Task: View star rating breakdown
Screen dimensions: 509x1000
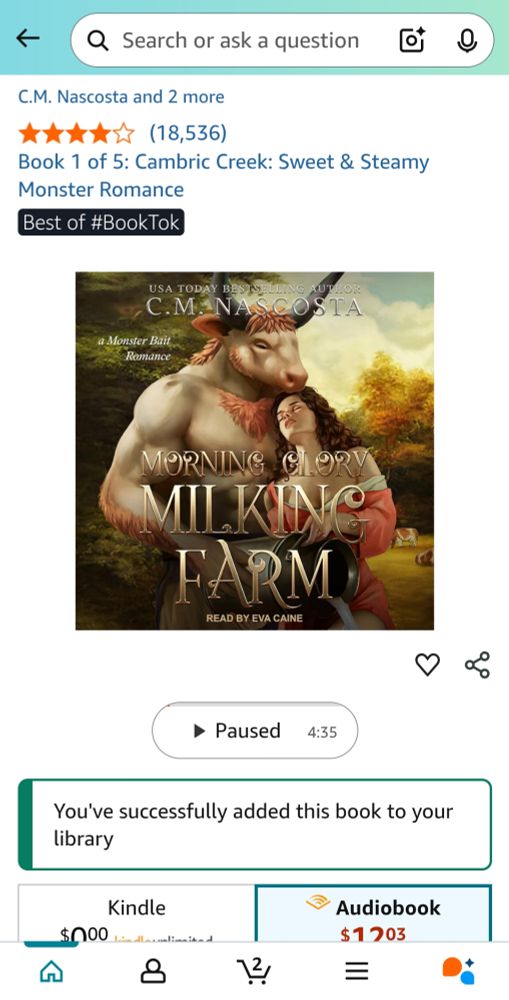Action: (x=77, y=133)
